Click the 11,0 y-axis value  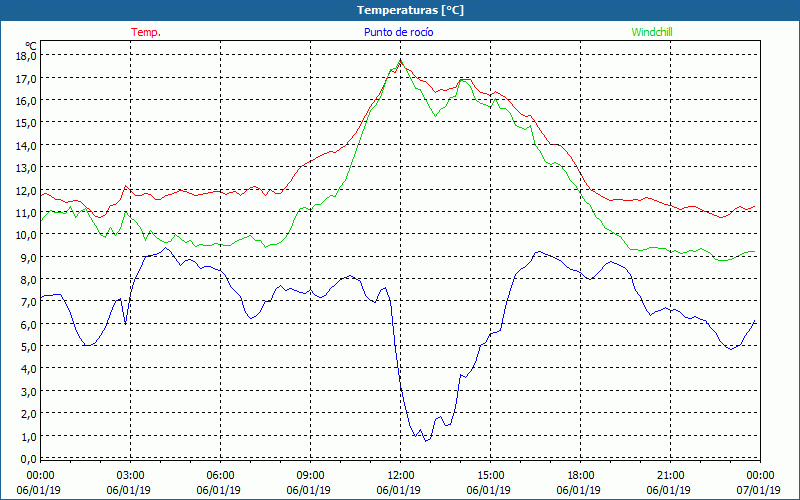pyautogui.click(x=26, y=213)
